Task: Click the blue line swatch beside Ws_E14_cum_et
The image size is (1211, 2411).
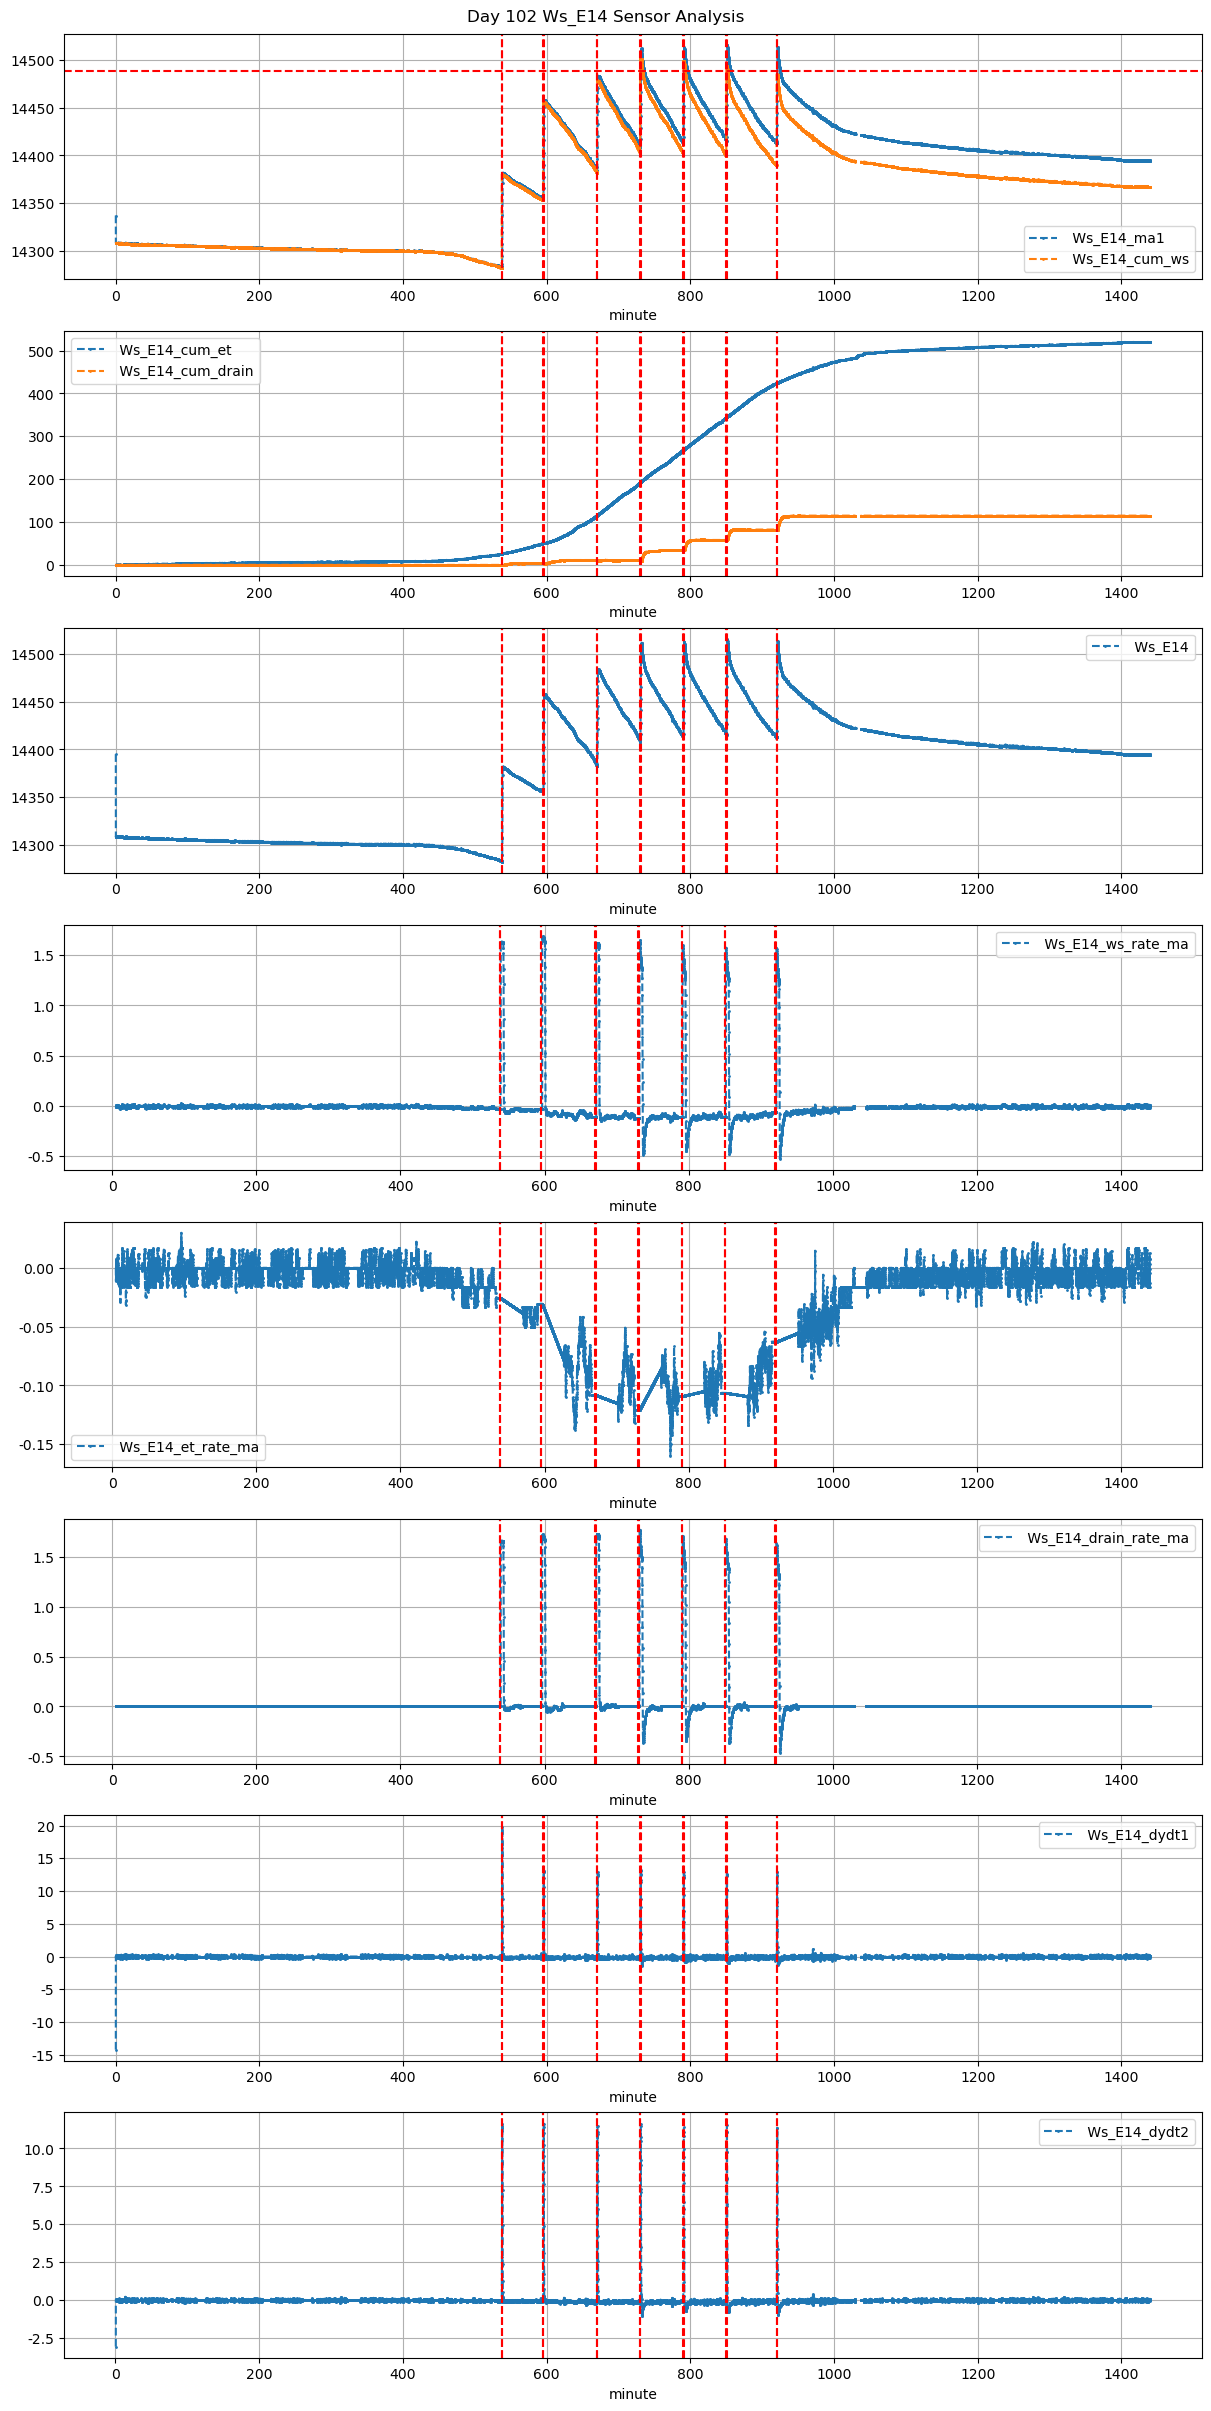Action: click(x=92, y=350)
